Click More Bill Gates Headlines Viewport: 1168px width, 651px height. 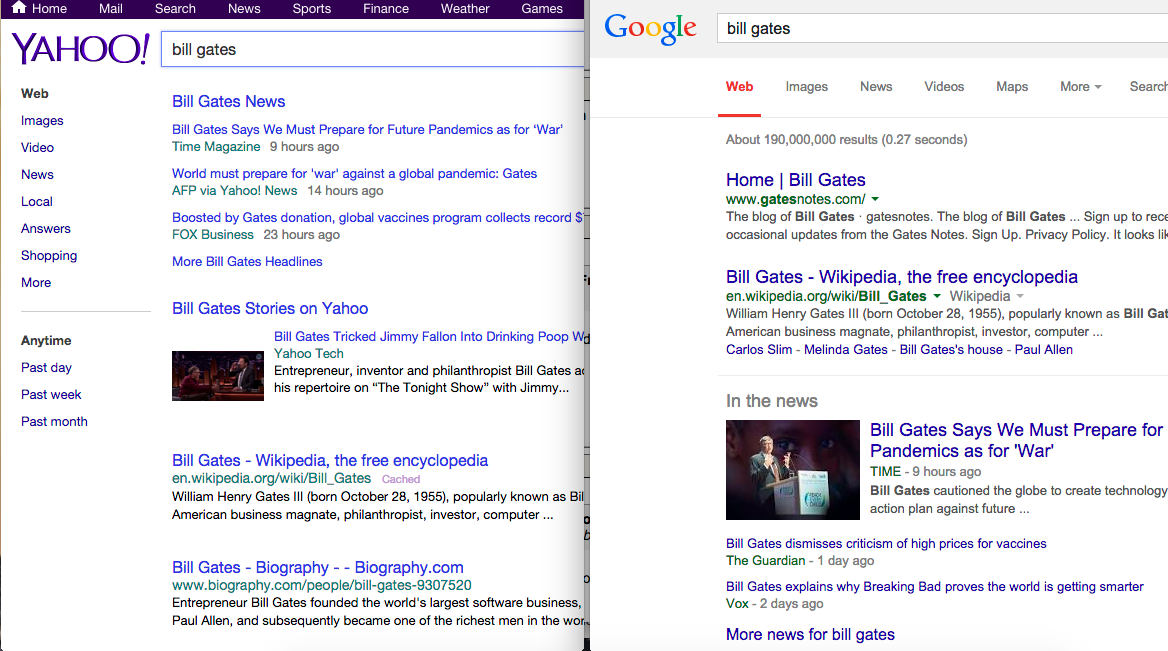click(x=247, y=261)
